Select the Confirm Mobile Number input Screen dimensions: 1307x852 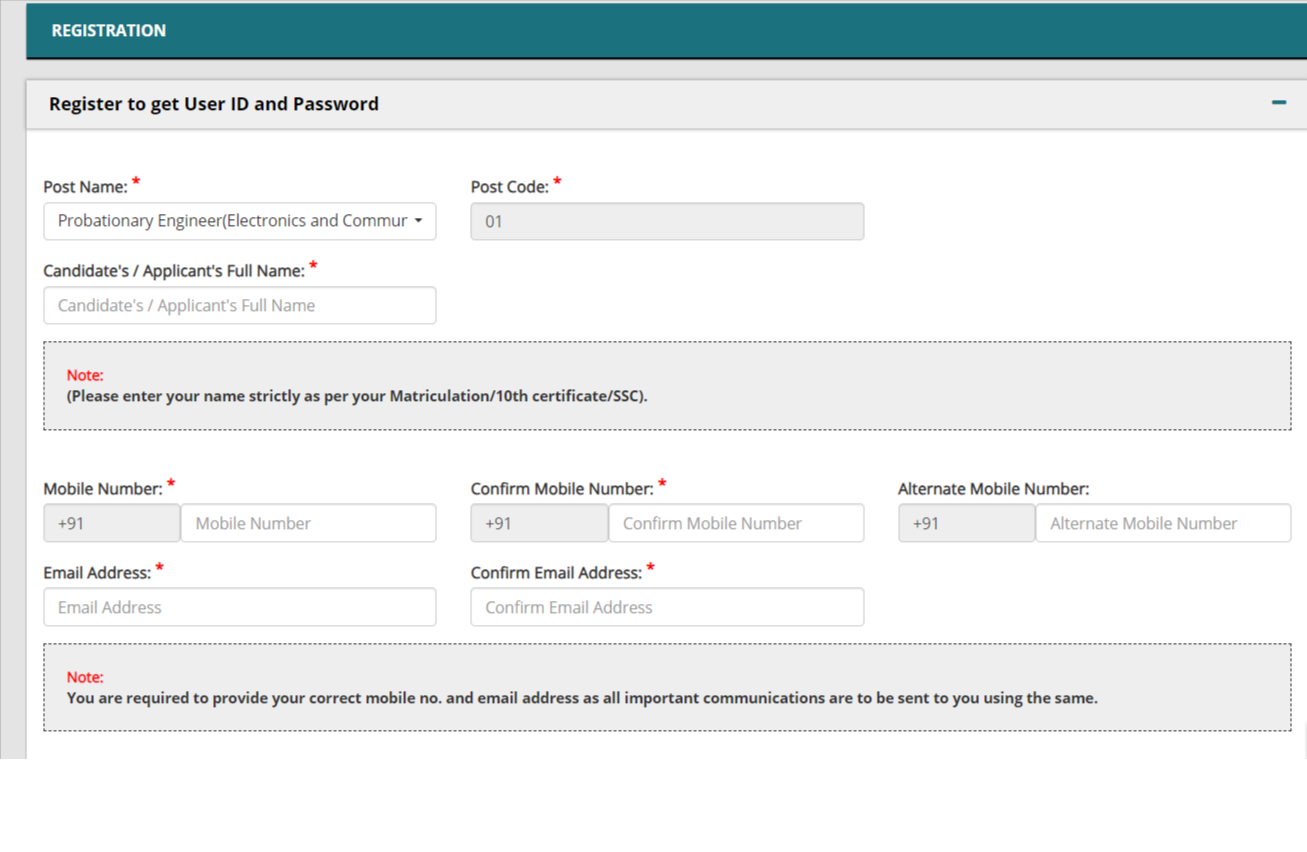point(735,523)
